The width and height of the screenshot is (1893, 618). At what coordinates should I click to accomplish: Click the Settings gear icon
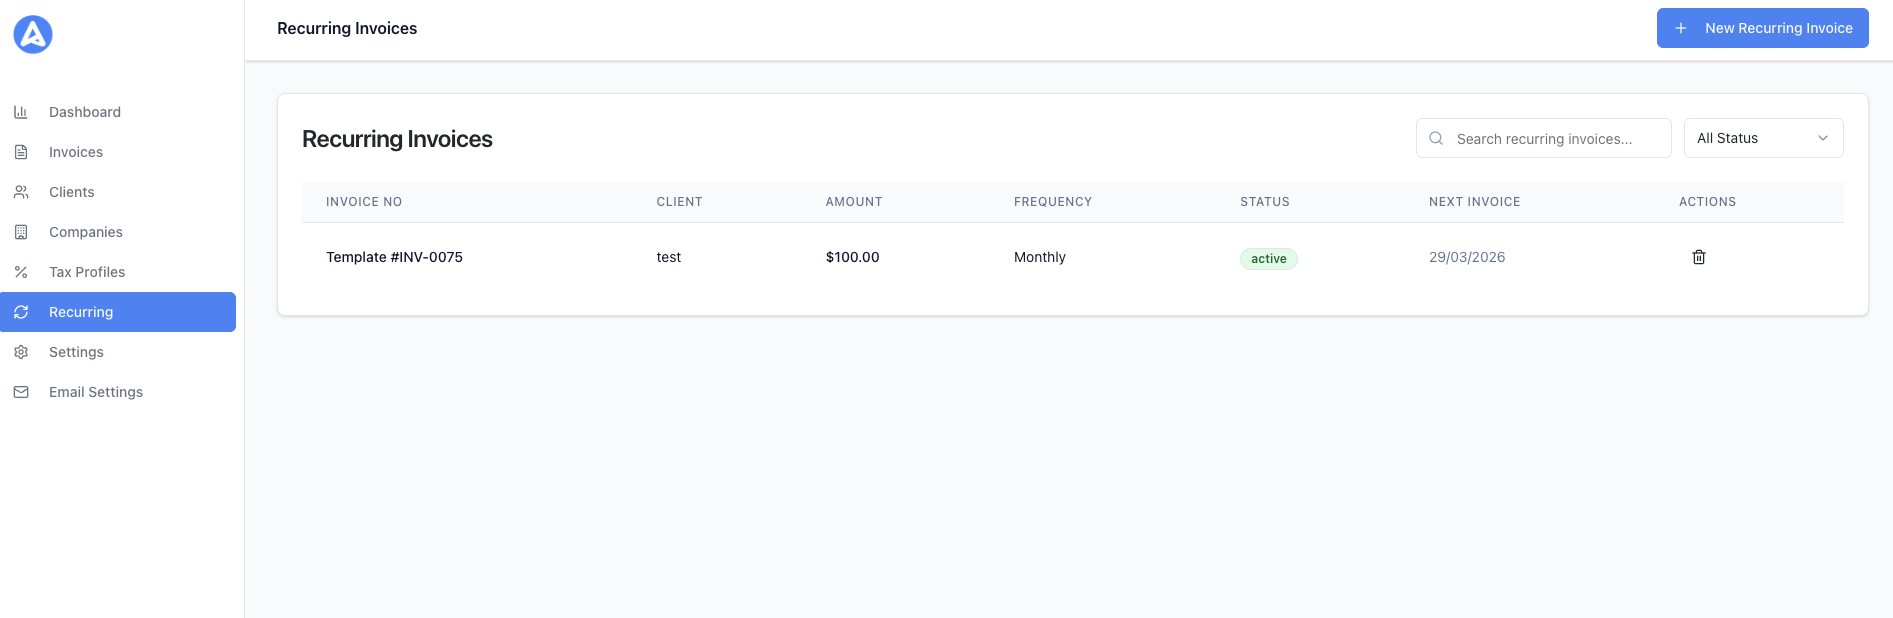(x=21, y=352)
